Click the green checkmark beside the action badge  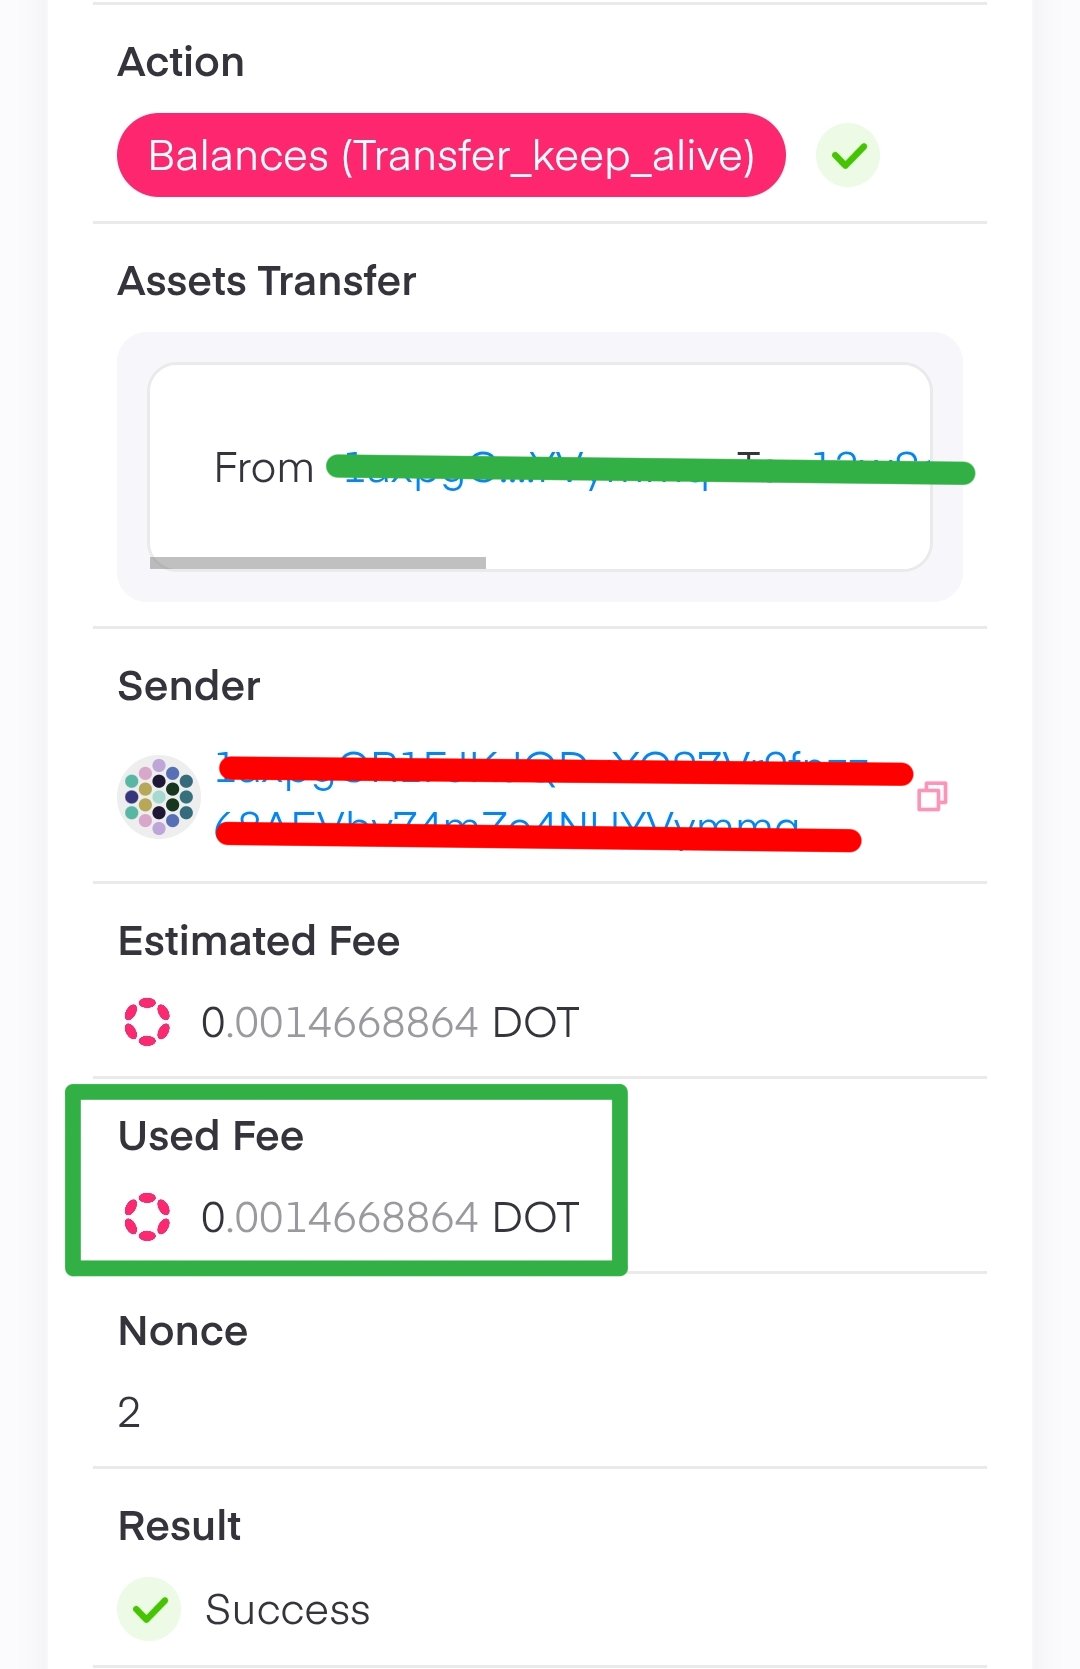(848, 156)
